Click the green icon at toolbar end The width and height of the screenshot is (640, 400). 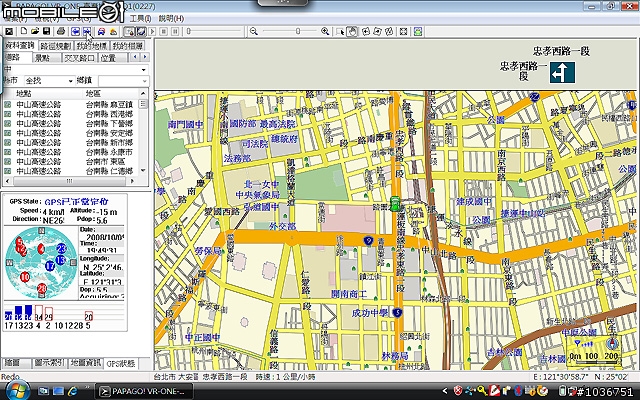418,31
